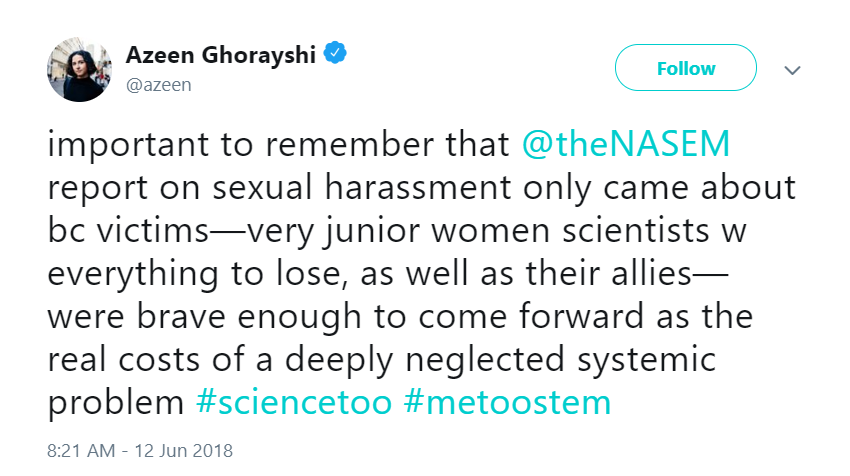The width and height of the screenshot is (850, 476).
Task: Open the #metoostem hashtag
Action: [507, 403]
